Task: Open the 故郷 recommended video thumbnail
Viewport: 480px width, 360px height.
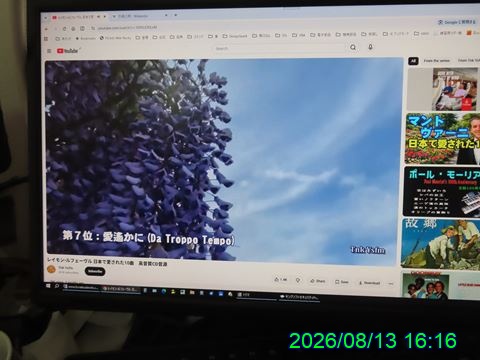Action: [x=441, y=243]
